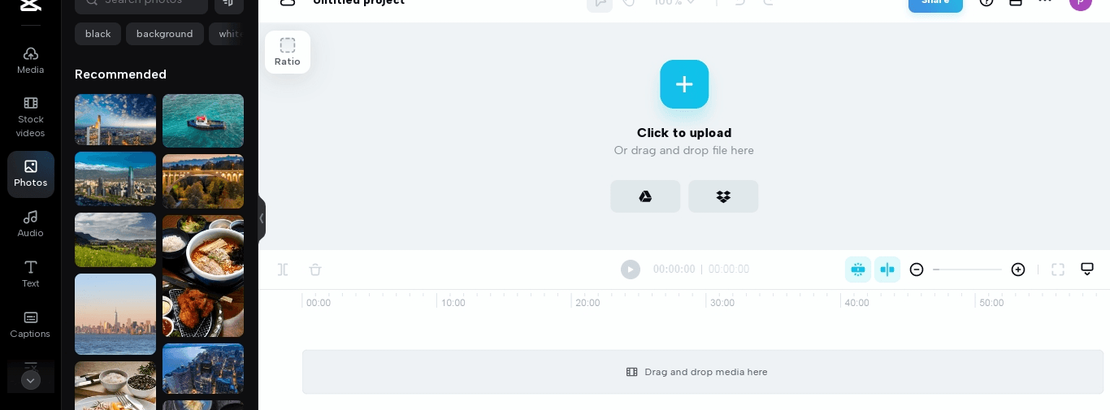Select the pointer select tool
This screenshot has height=410, width=1110.
(600, 3)
